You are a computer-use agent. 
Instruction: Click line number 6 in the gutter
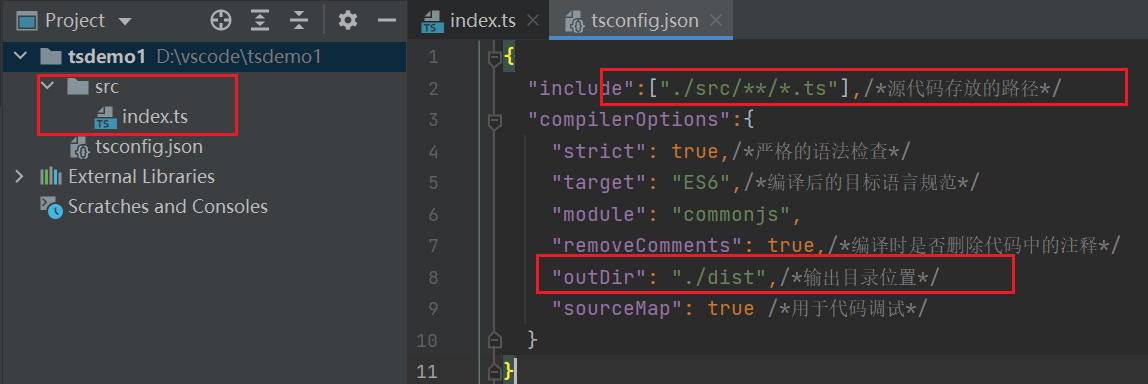point(432,214)
